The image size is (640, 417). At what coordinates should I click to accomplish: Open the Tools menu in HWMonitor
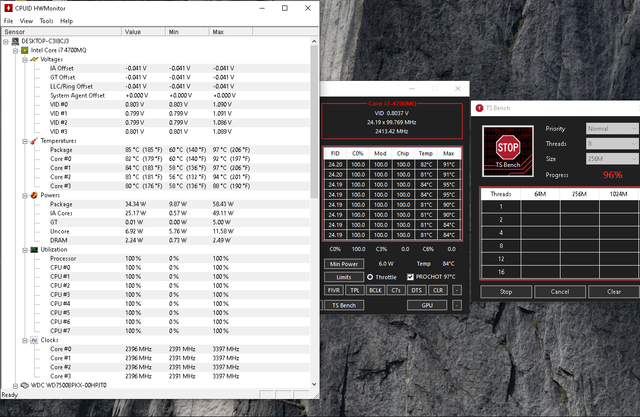(x=46, y=21)
